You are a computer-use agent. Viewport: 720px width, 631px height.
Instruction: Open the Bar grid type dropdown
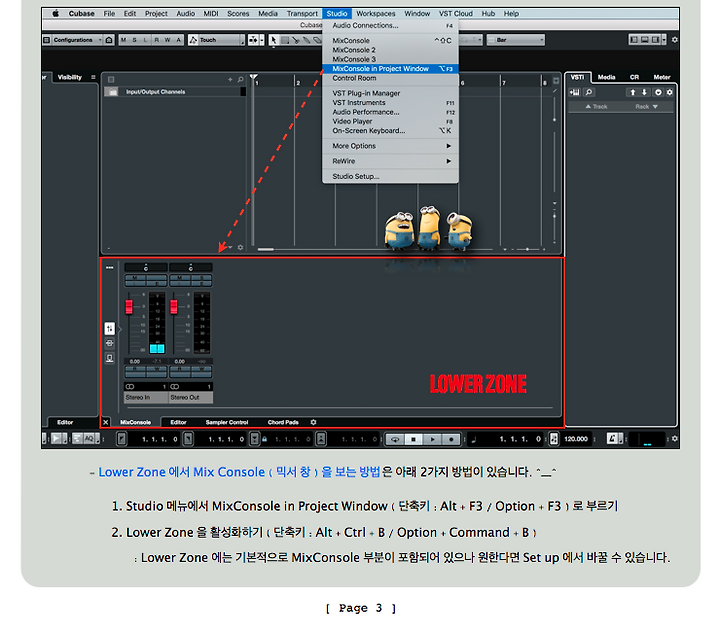tap(516, 40)
